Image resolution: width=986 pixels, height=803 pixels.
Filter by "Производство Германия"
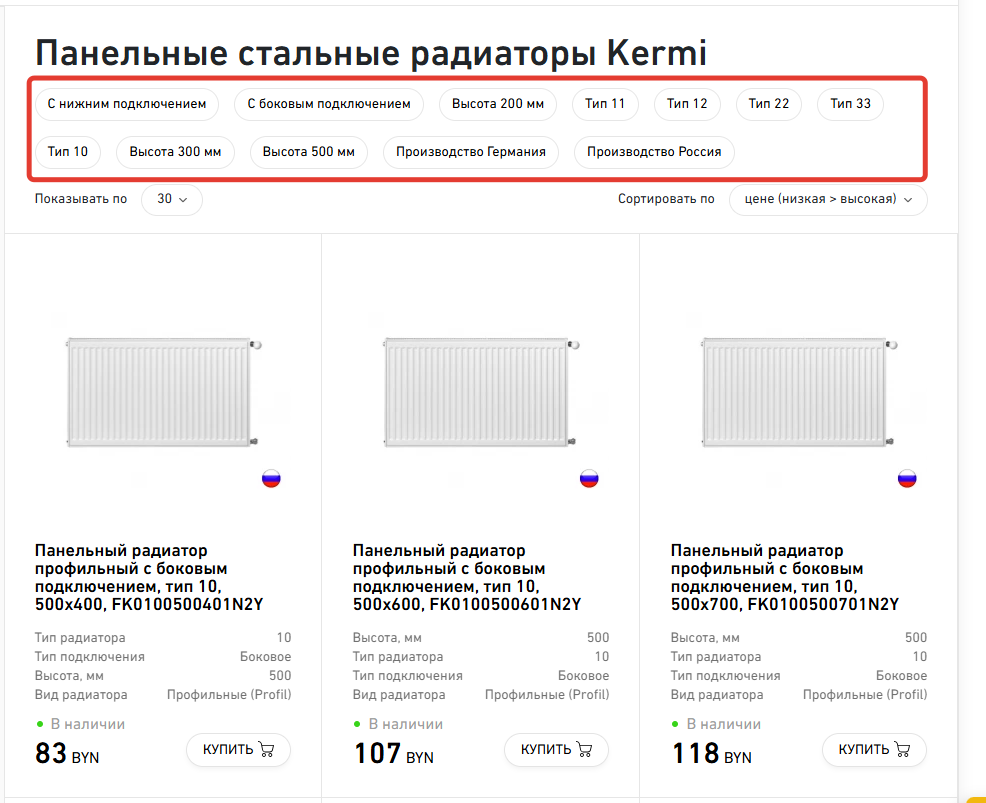(x=470, y=152)
